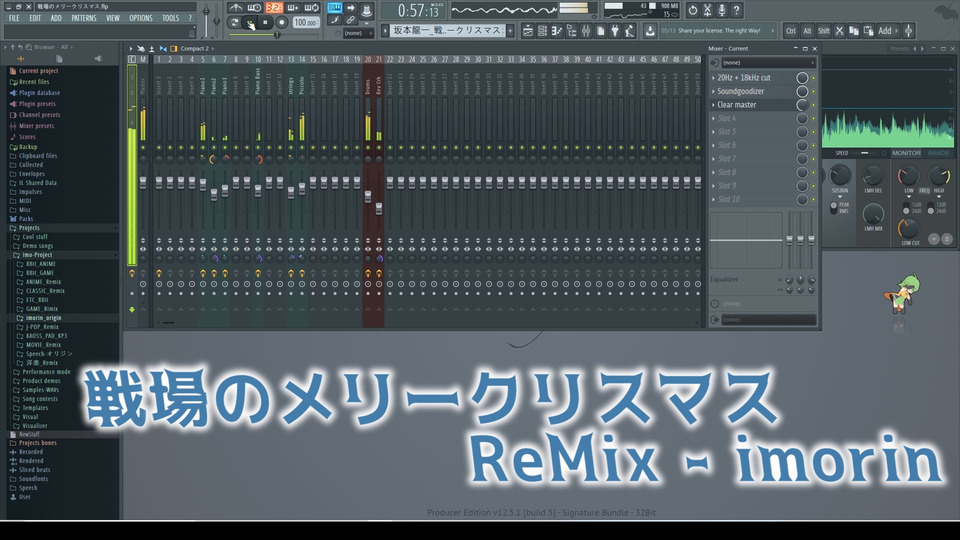Open the Mixer view icon
The width and height of the screenshot is (960, 540).
(x=586, y=31)
